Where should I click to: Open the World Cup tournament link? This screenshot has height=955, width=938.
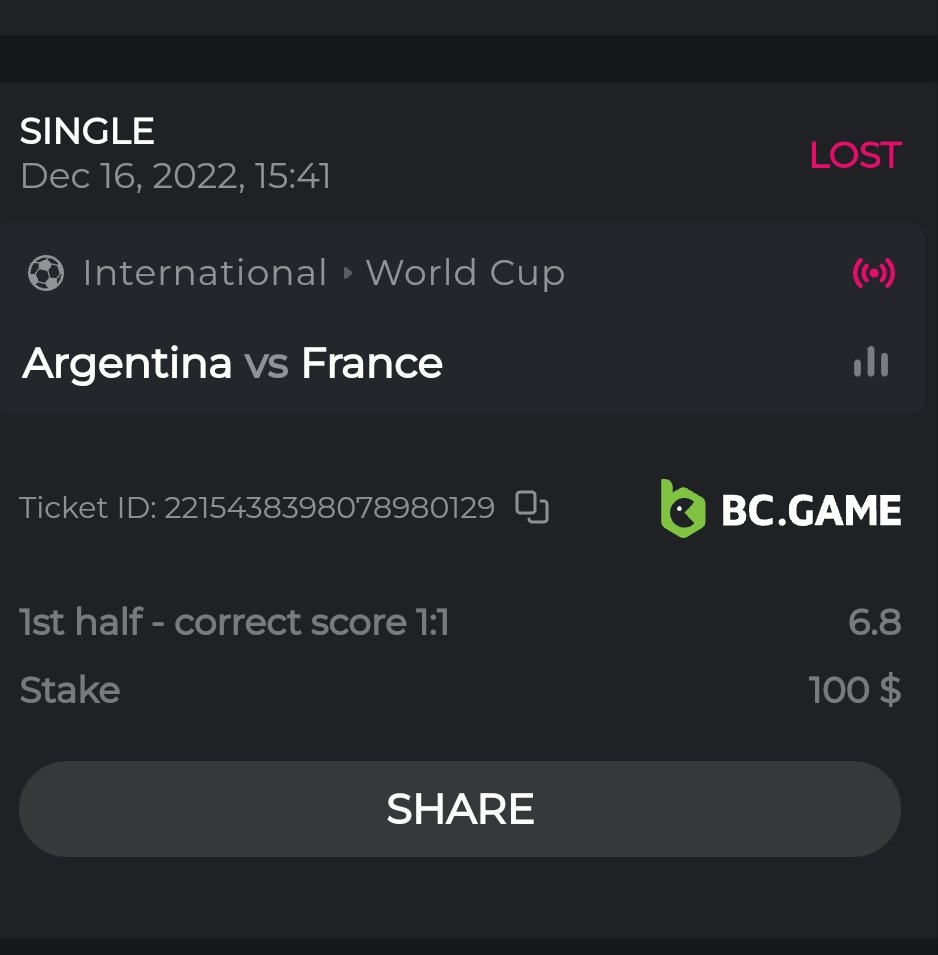465,273
